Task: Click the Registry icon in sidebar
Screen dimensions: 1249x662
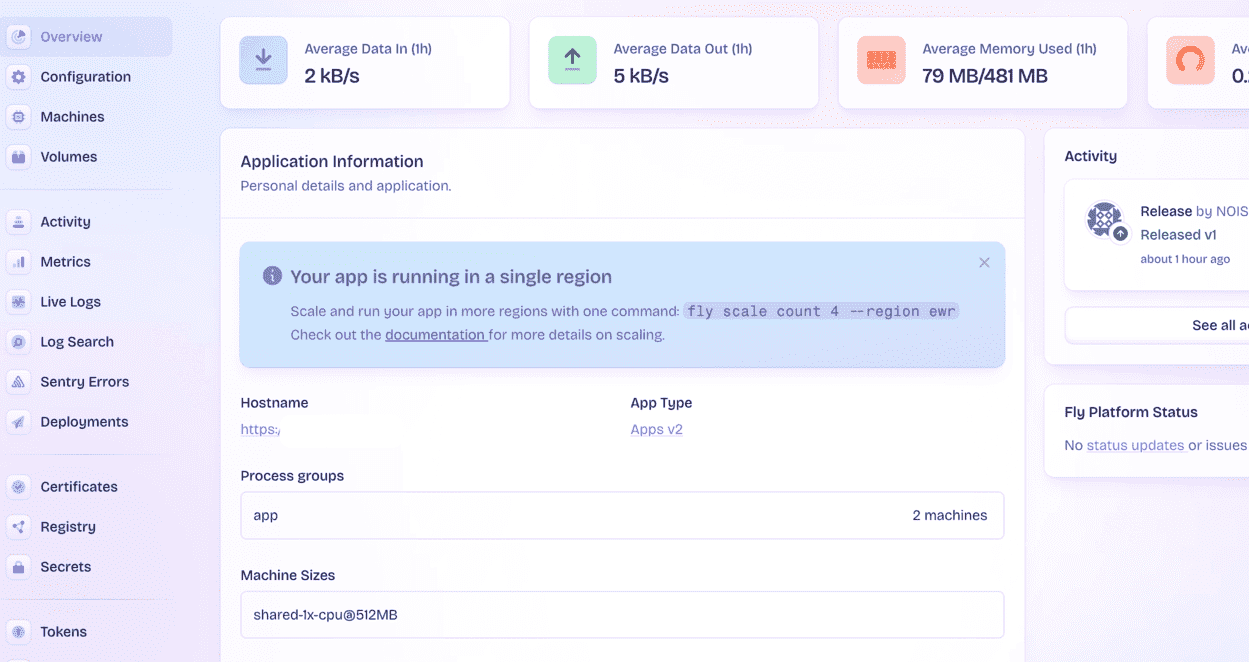Action: pos(18,527)
